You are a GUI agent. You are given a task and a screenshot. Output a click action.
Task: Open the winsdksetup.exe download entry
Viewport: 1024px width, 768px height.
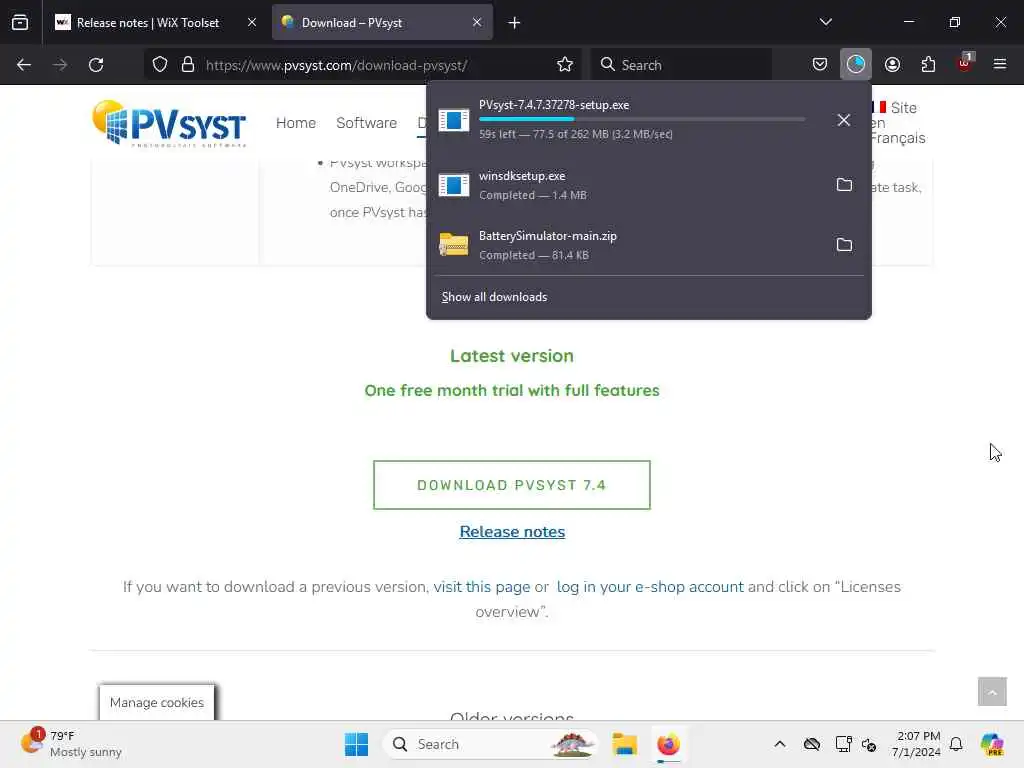coord(628,185)
